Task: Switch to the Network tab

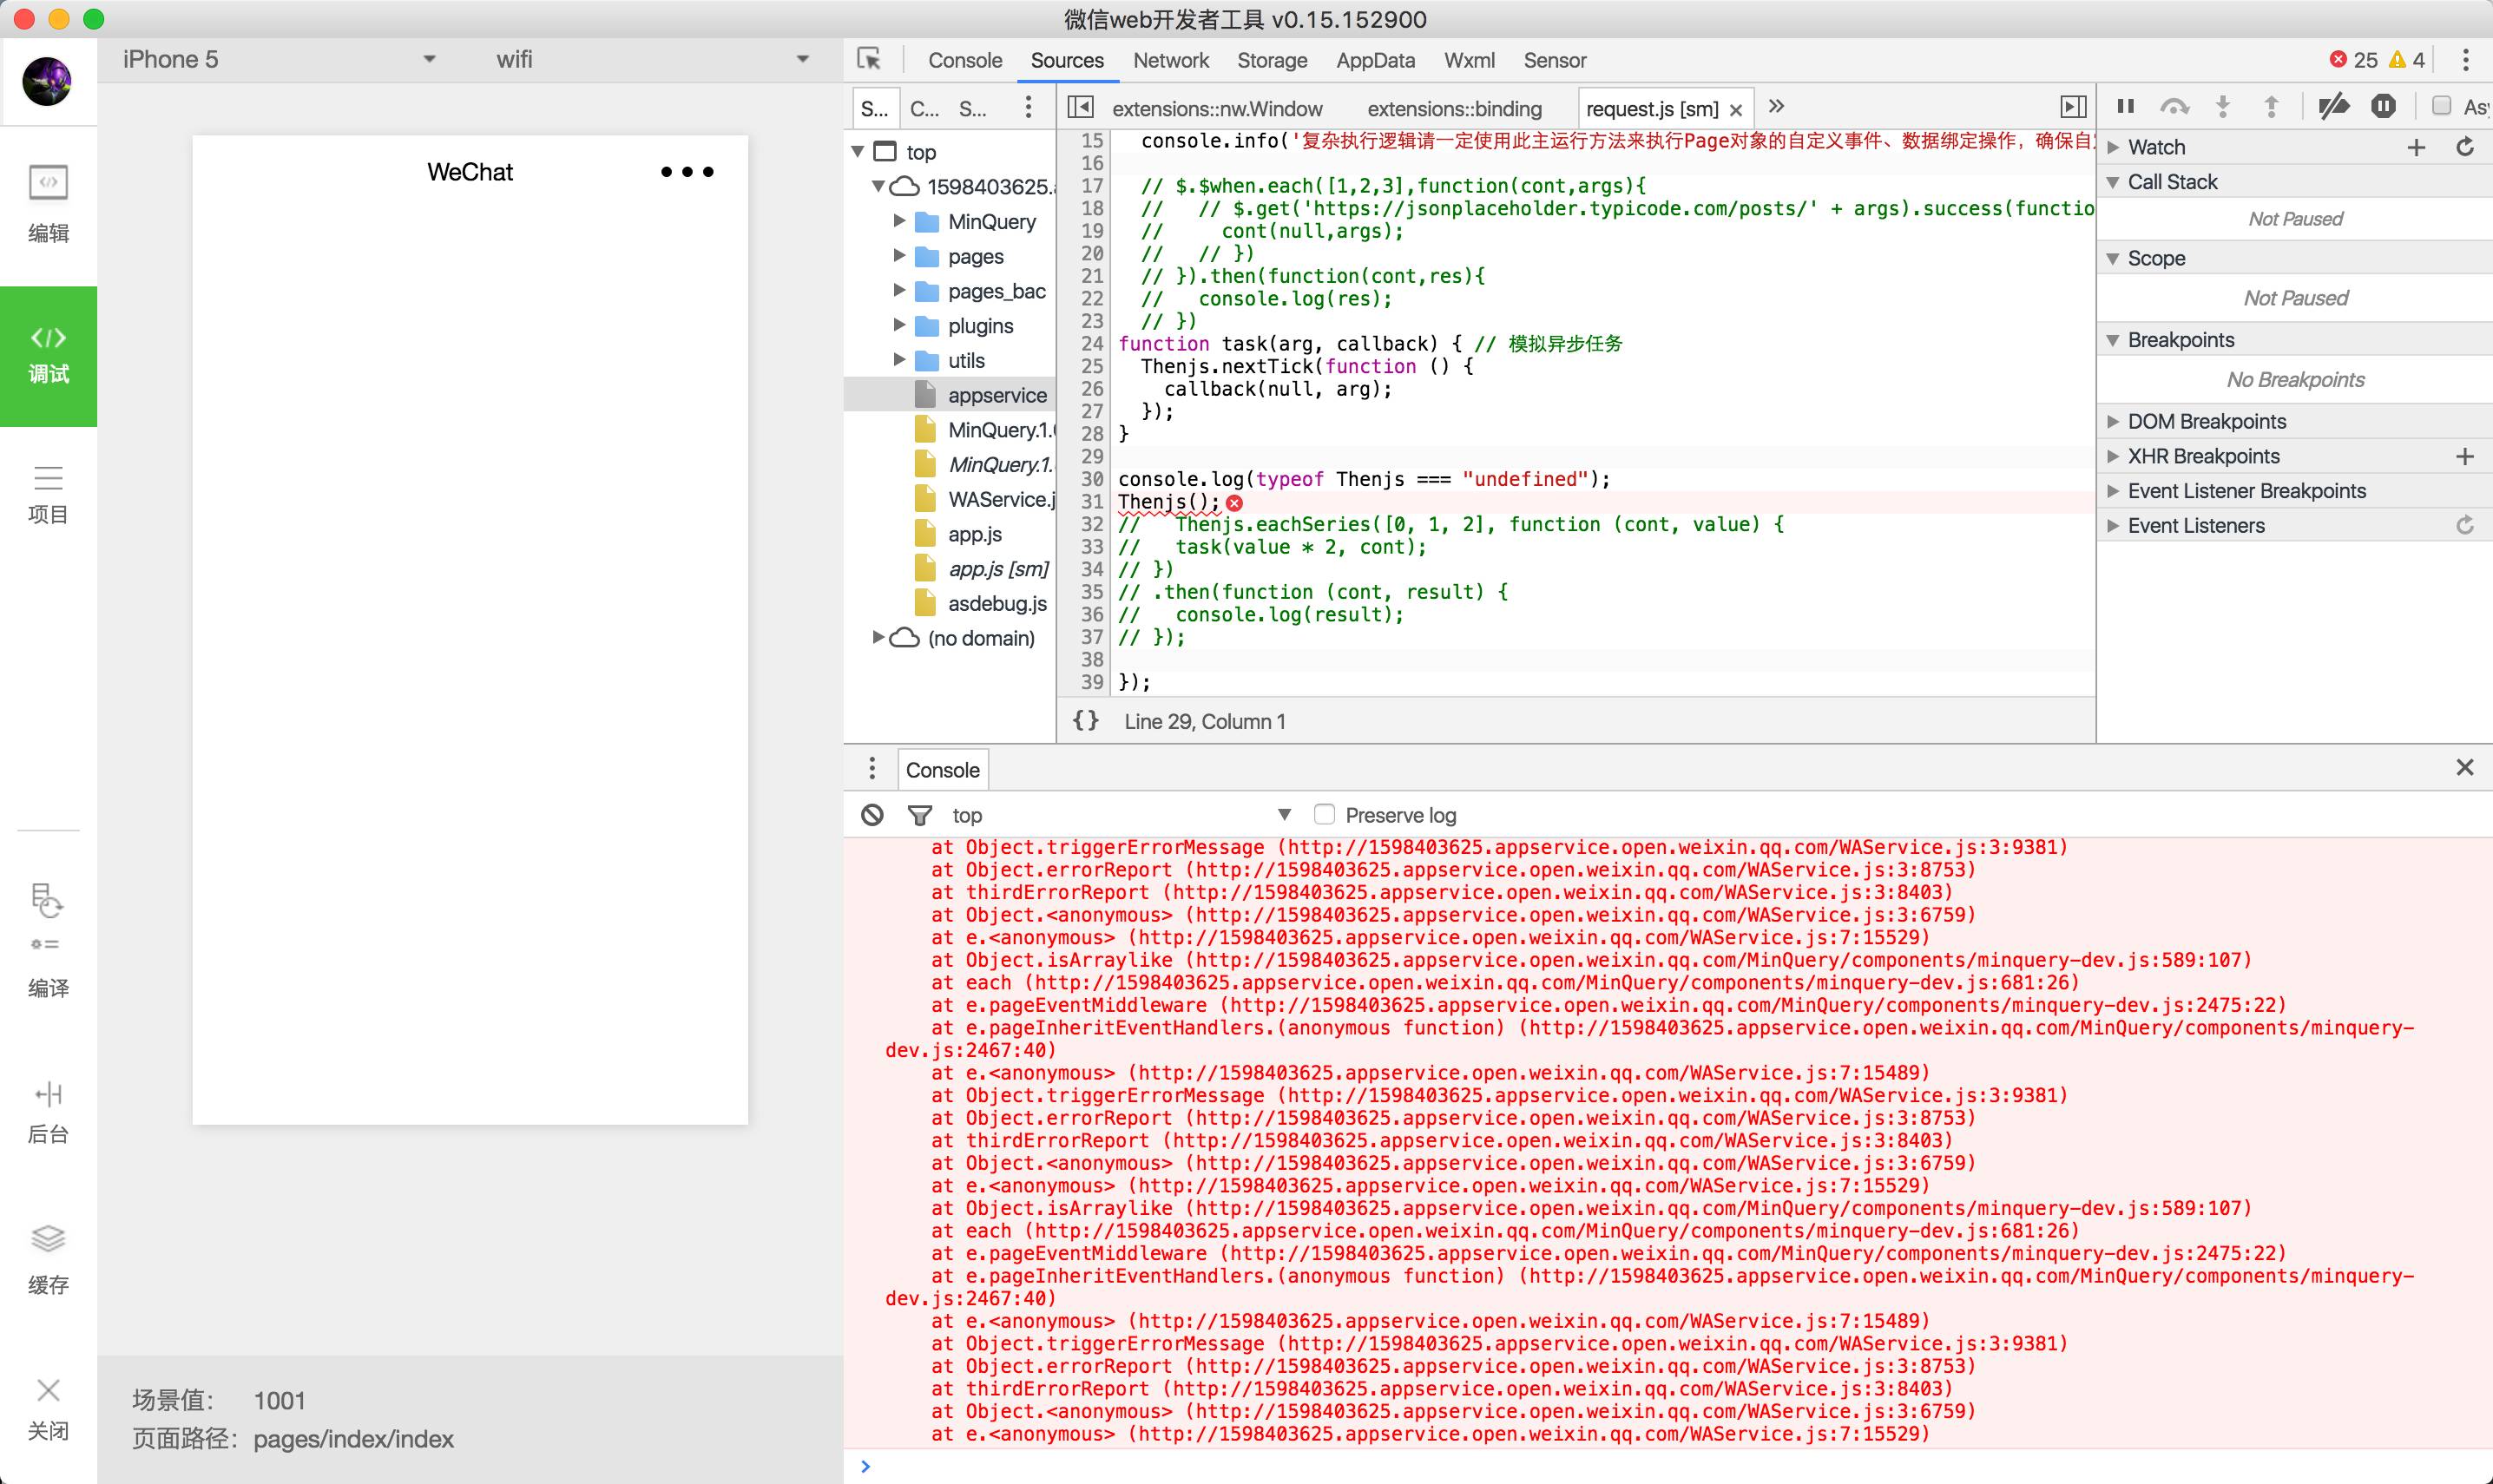Action: pyautogui.click(x=1170, y=60)
